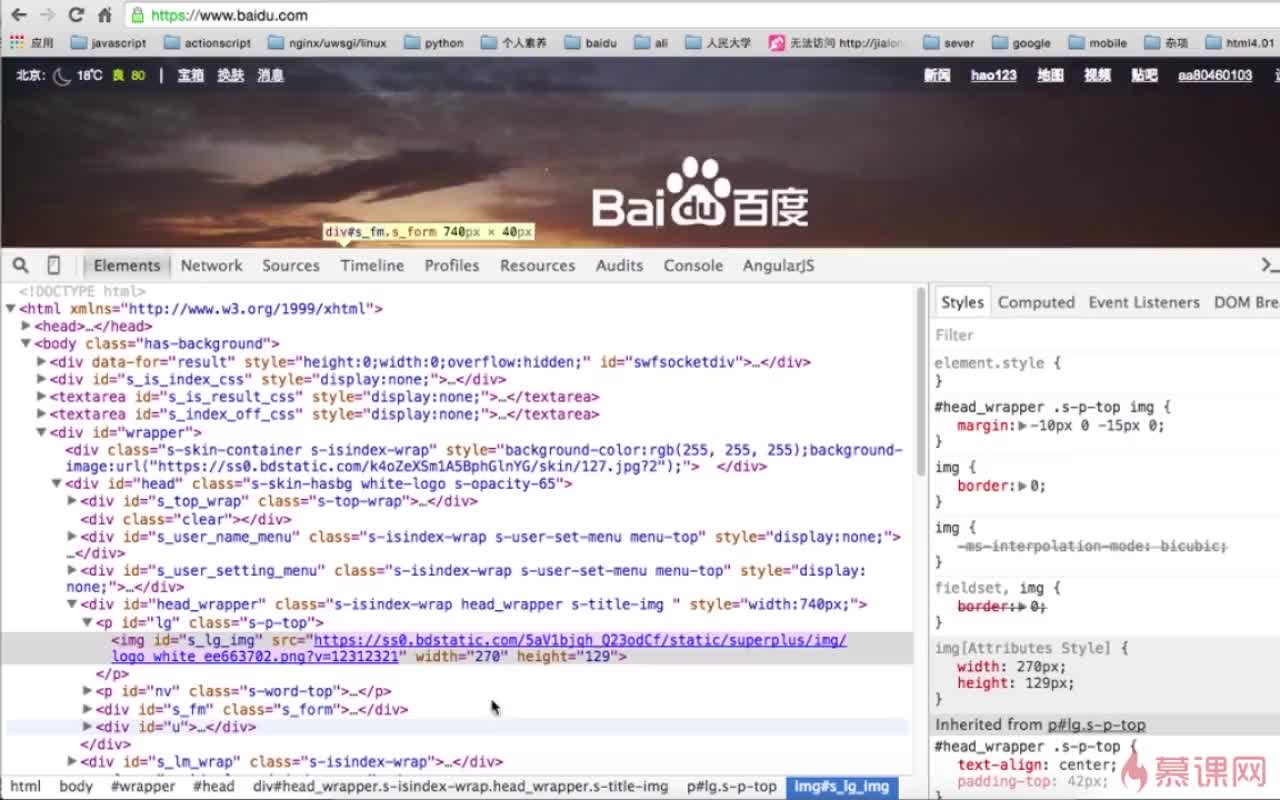This screenshot has height=800, width=1280.
Task: Expand the div id u node
Action: [x=87, y=727]
